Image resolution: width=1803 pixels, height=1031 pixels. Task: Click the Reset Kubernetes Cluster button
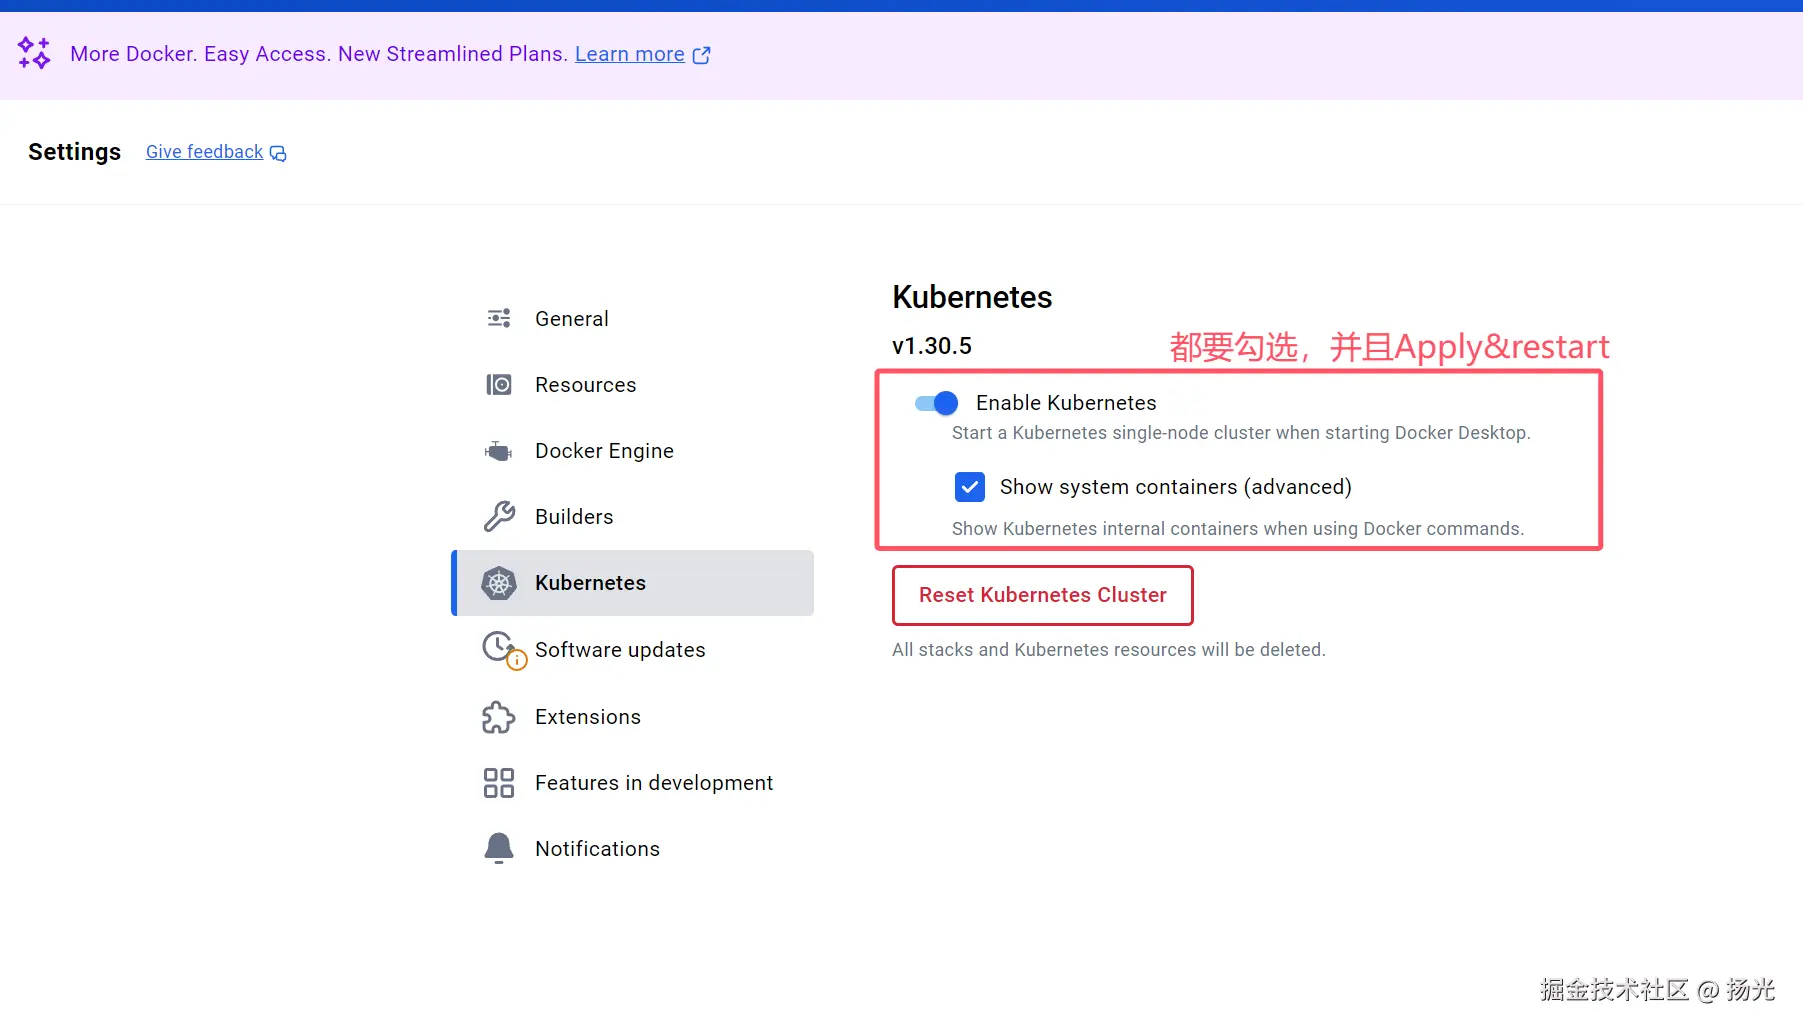coord(1043,595)
